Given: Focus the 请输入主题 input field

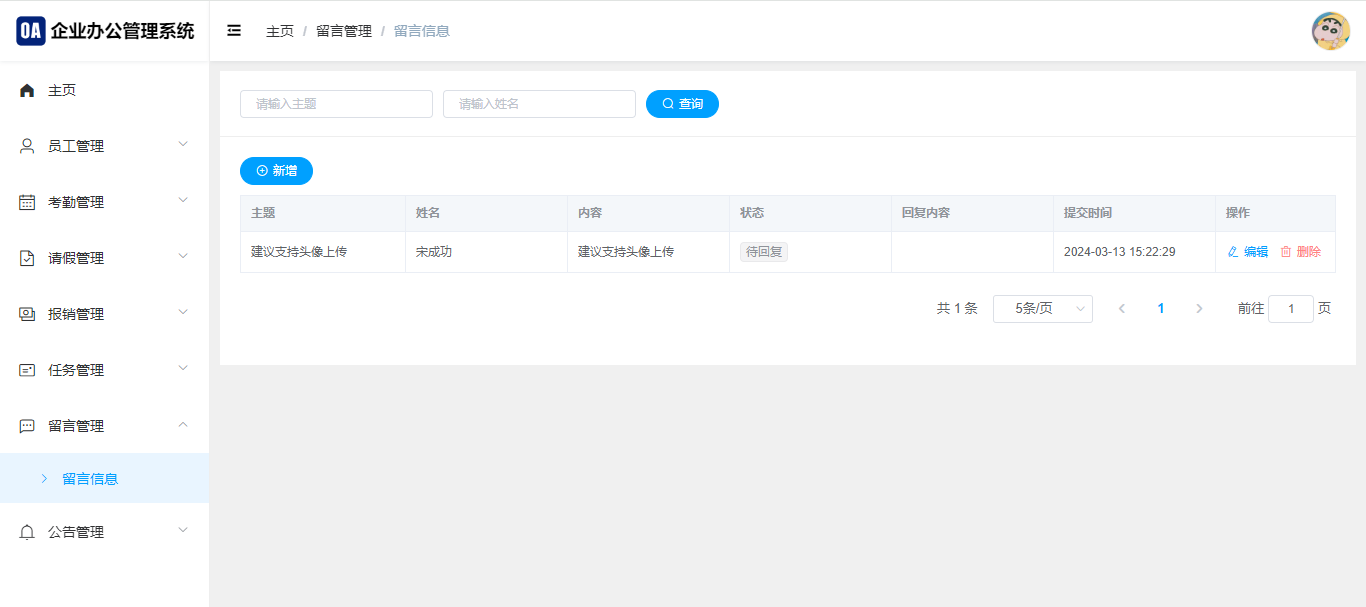Looking at the screenshot, I should 336,104.
